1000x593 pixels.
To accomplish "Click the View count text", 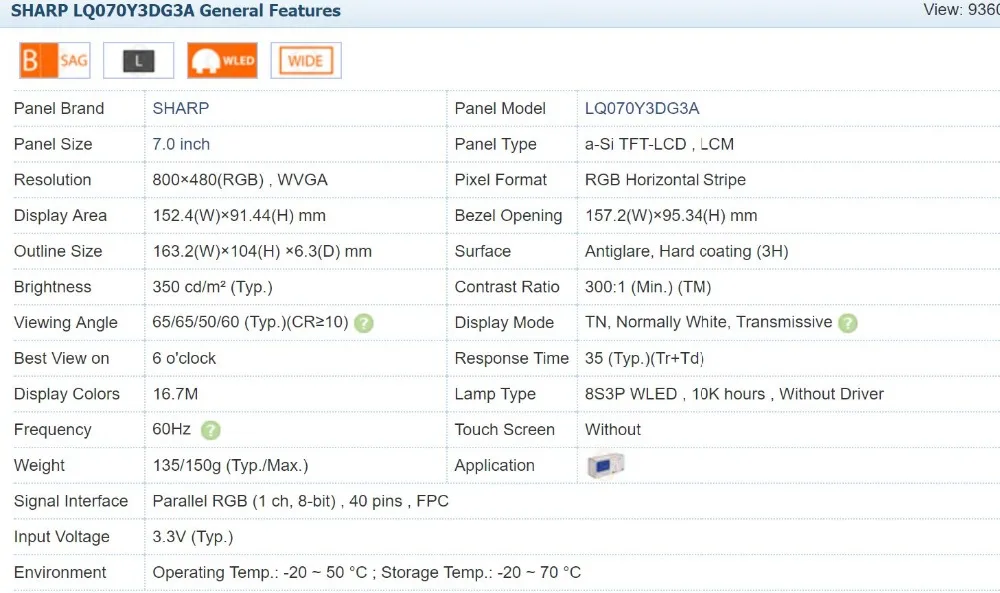I will pyautogui.click(x=961, y=10).
